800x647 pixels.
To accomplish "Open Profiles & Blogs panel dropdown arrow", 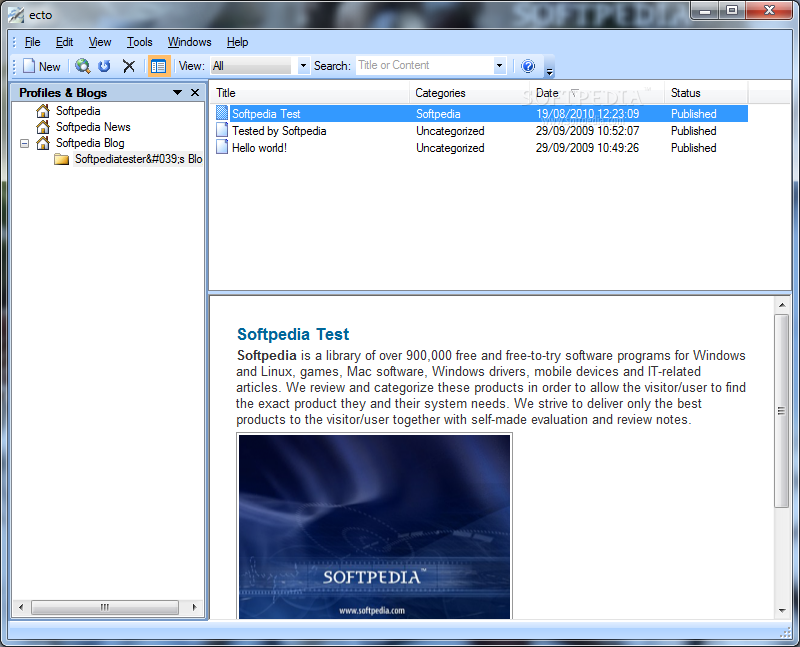I will (177, 92).
